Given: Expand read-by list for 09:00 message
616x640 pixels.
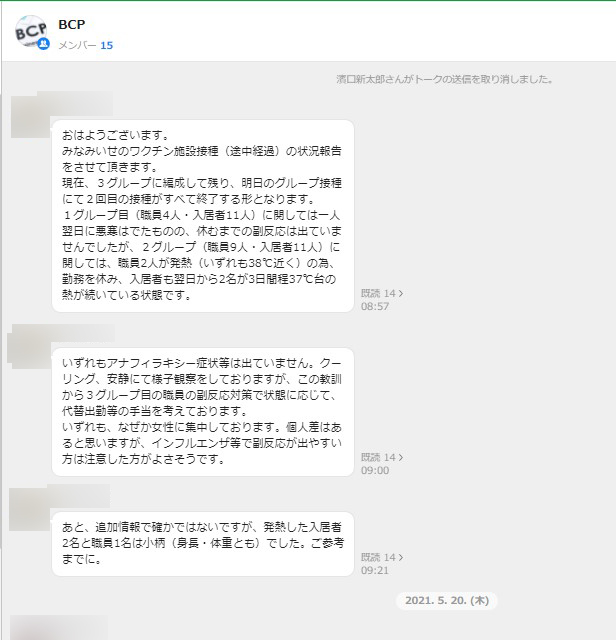Looking at the screenshot, I should pyautogui.click(x=382, y=457).
